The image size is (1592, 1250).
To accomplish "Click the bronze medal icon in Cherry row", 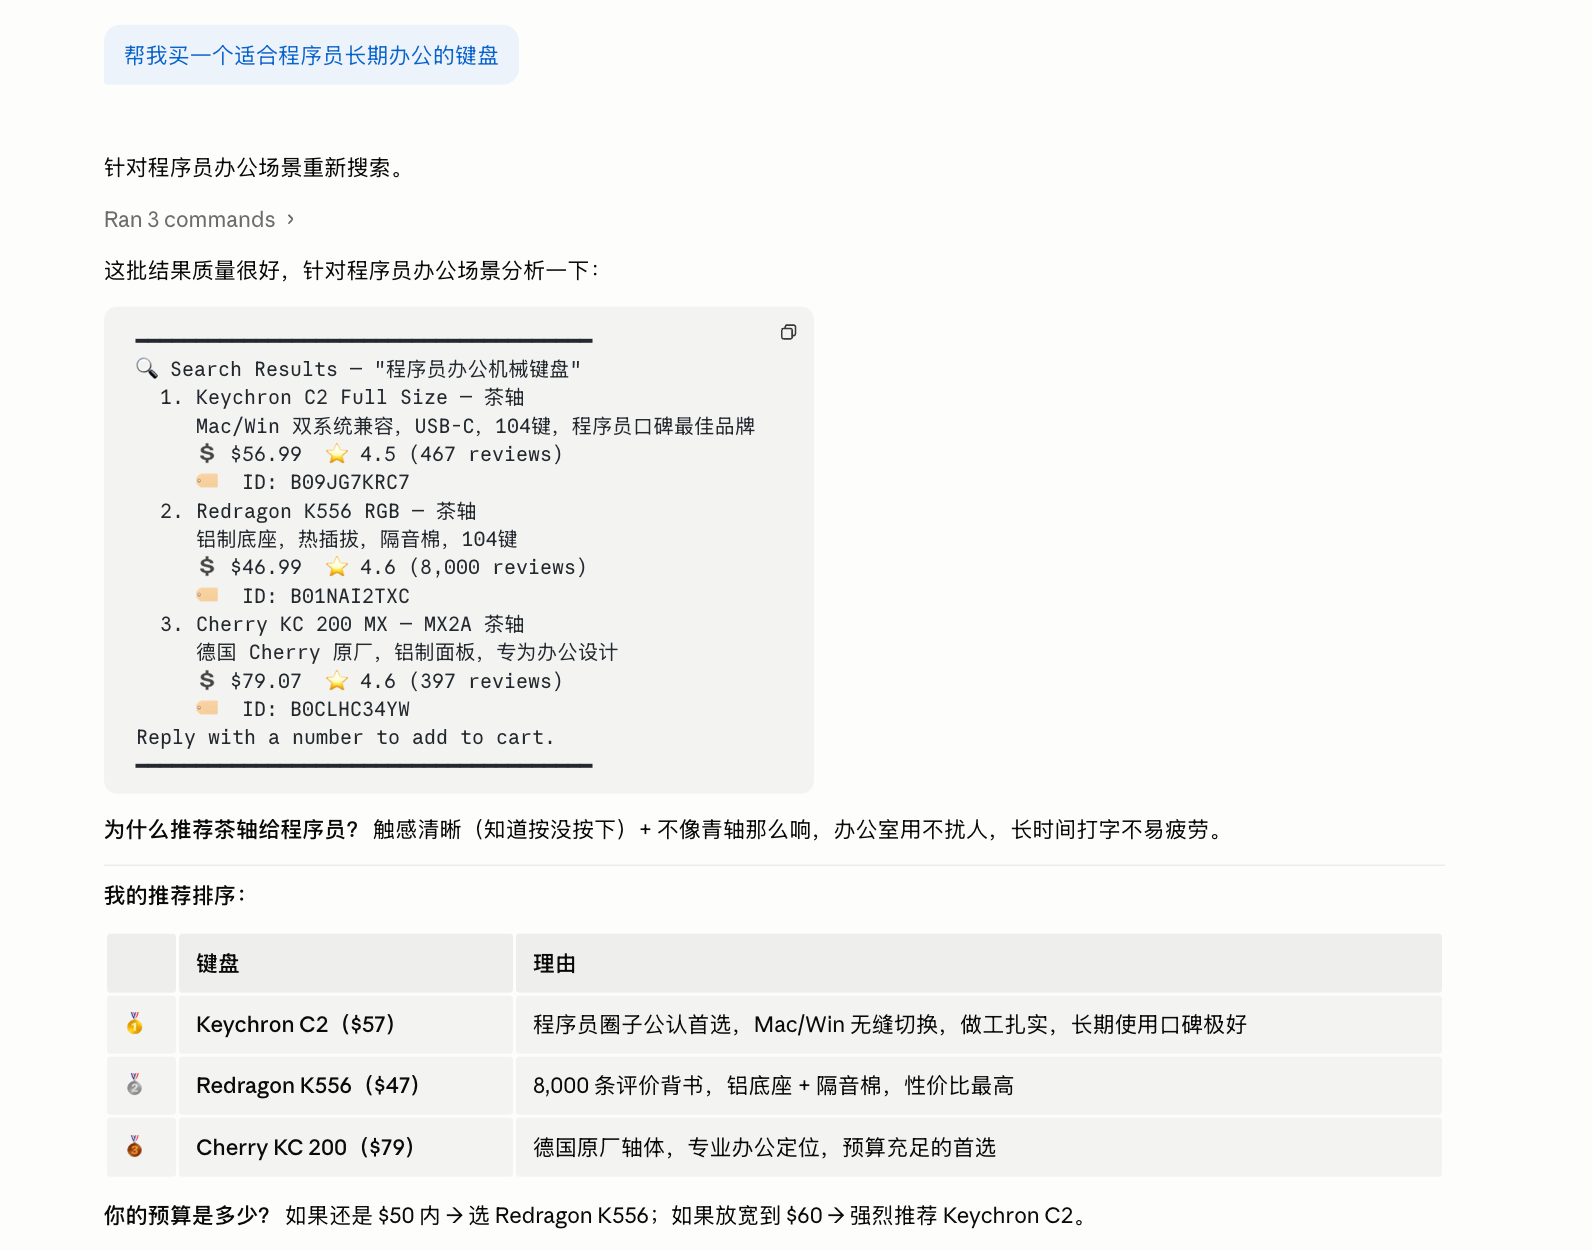I will click(135, 1146).
